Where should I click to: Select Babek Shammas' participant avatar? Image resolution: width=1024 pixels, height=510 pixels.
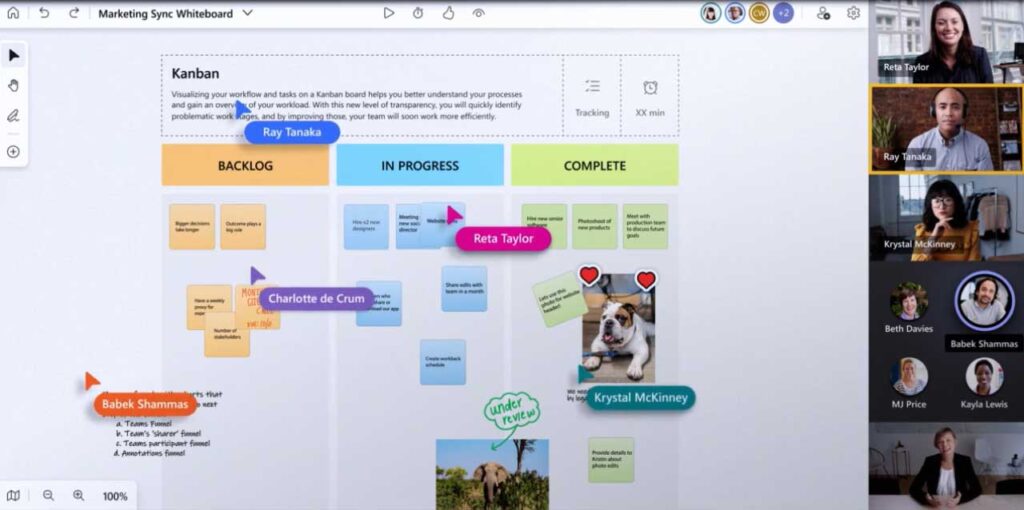984,301
